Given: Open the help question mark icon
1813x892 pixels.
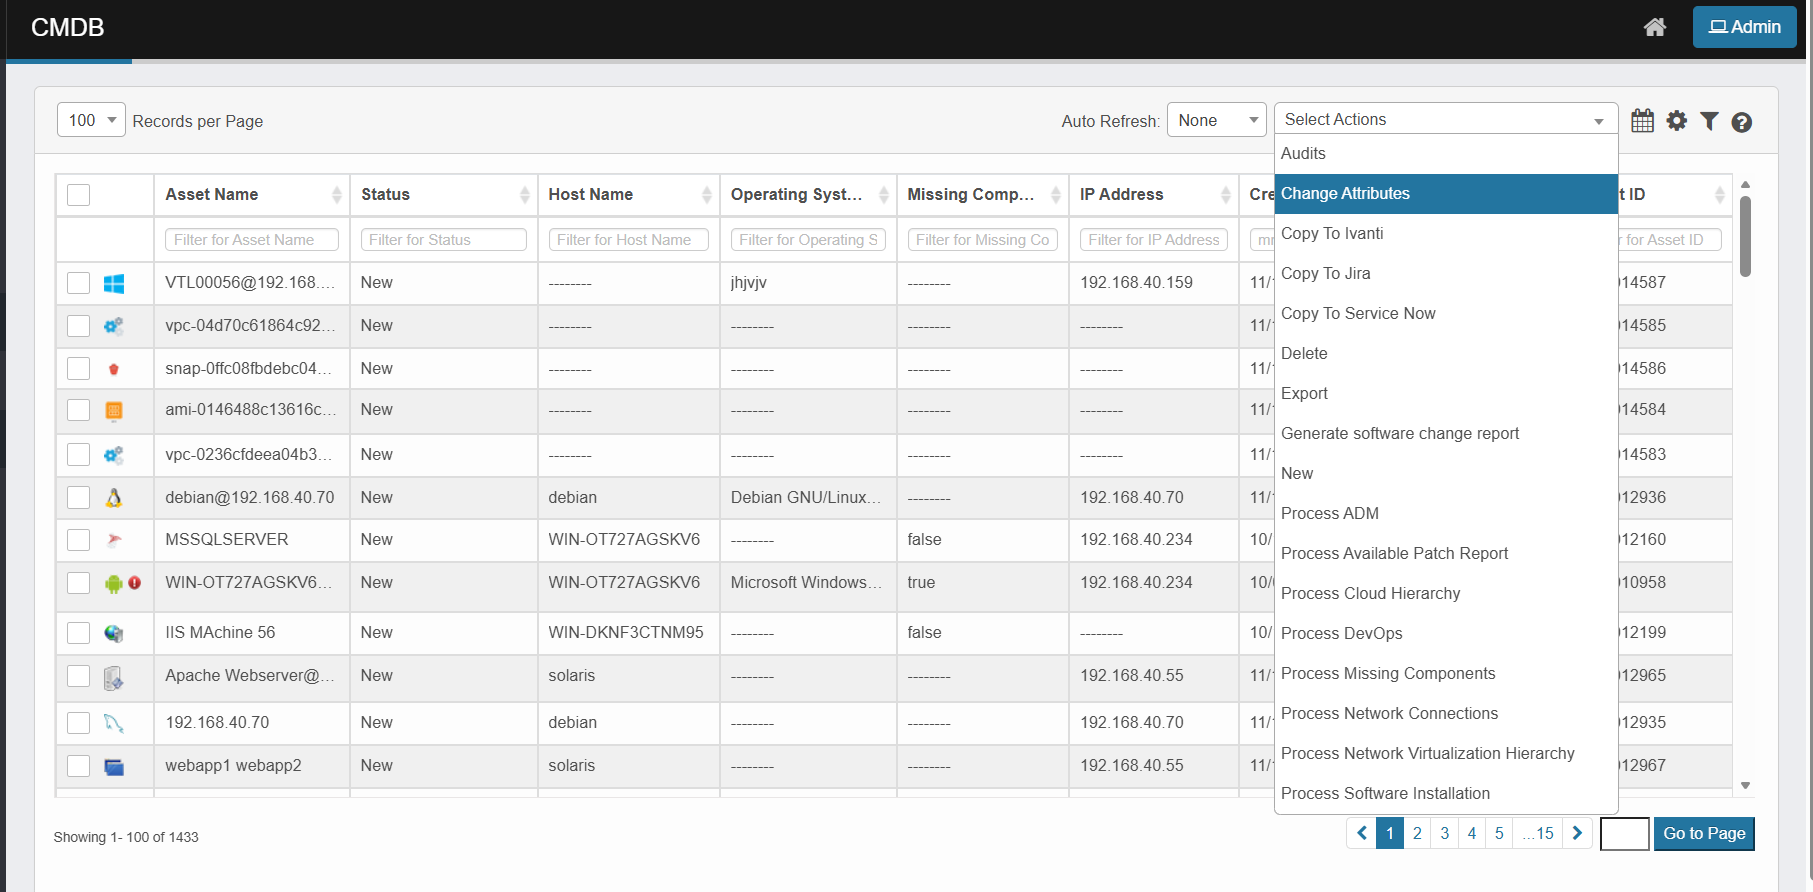Looking at the screenshot, I should pyautogui.click(x=1741, y=122).
